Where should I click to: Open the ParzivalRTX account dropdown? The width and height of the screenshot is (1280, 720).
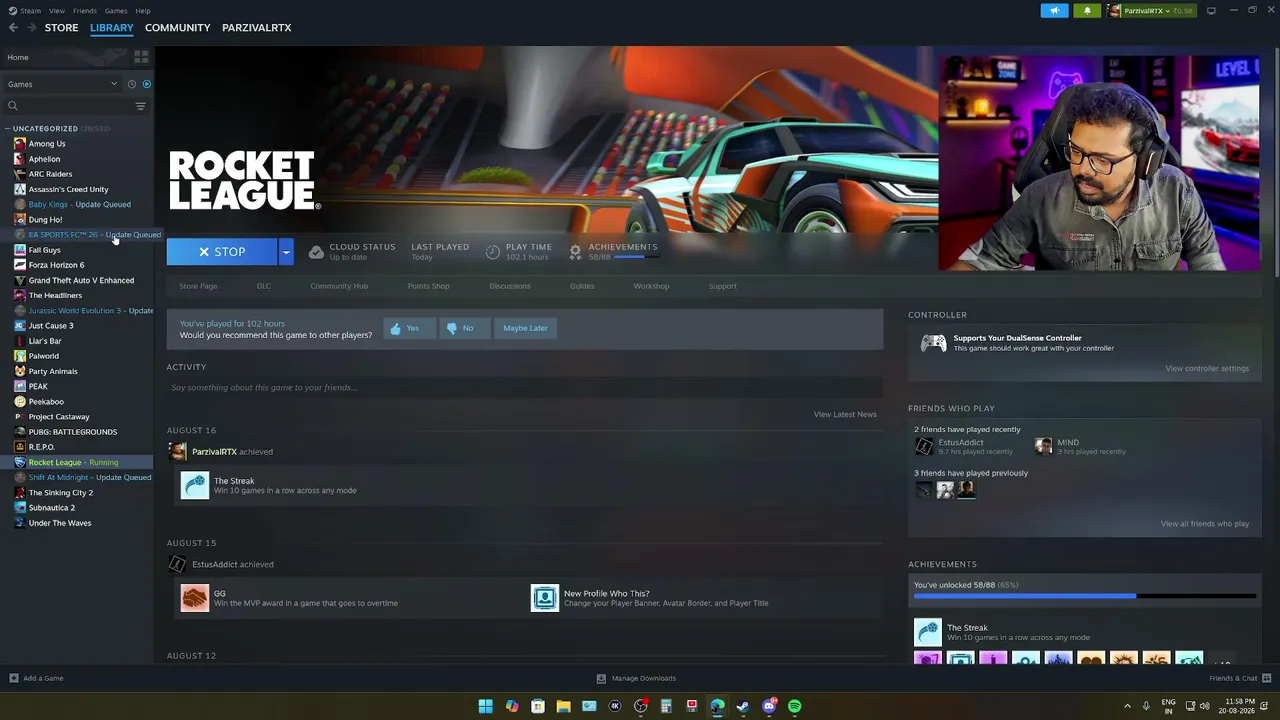click(1150, 11)
